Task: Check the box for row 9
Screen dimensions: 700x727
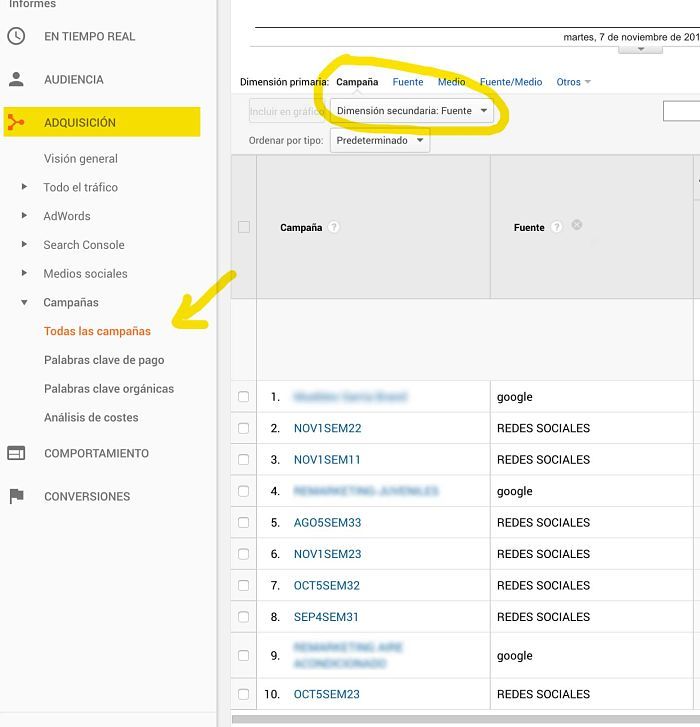Action: [x=243, y=656]
